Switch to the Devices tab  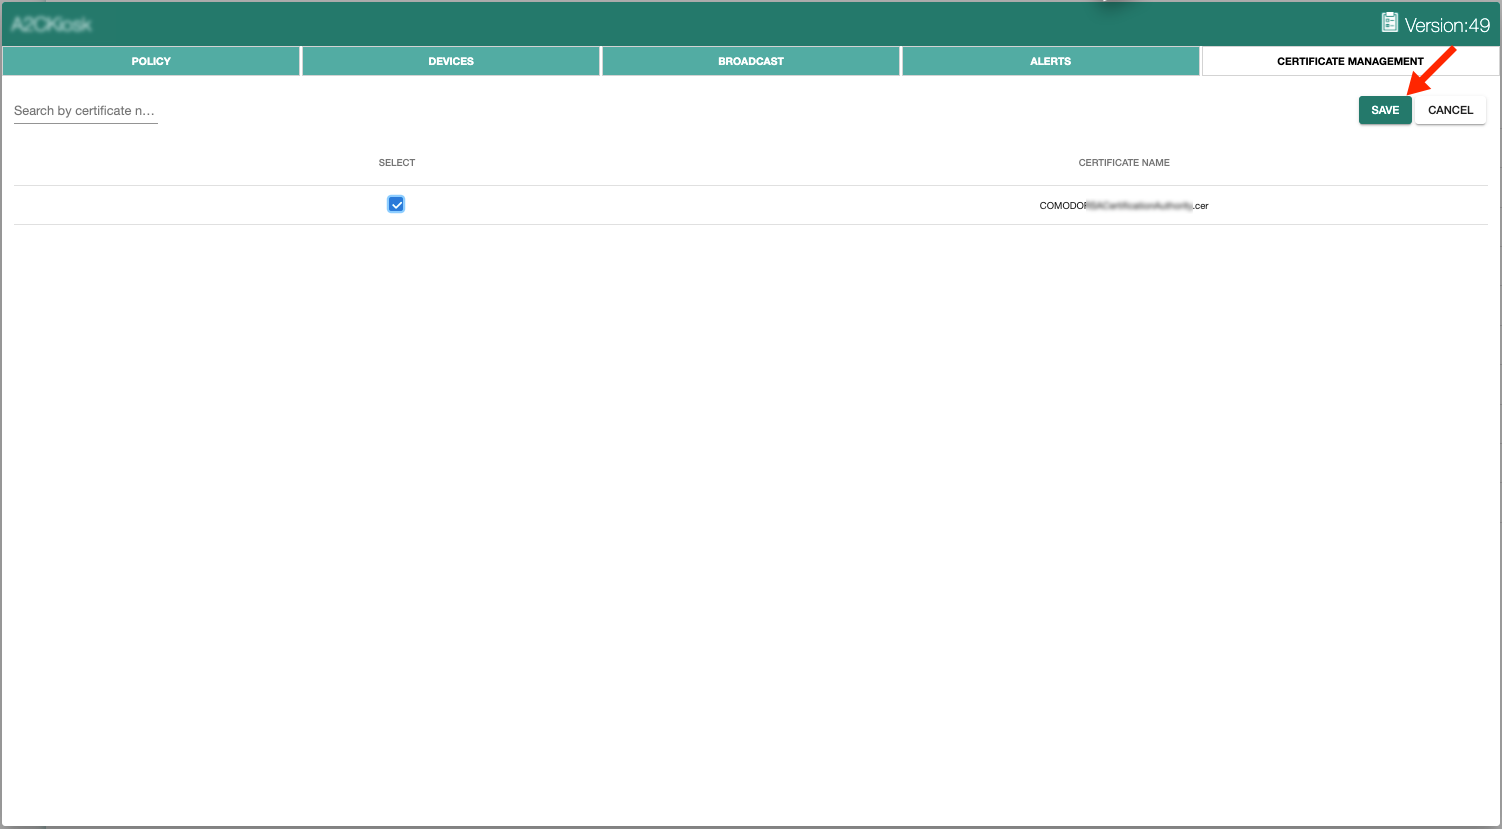coord(451,61)
